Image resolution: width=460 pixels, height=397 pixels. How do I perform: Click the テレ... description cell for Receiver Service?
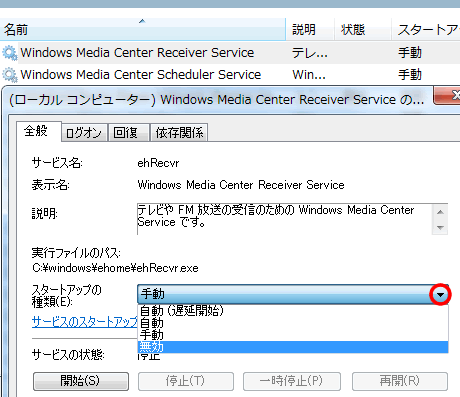tap(310, 53)
